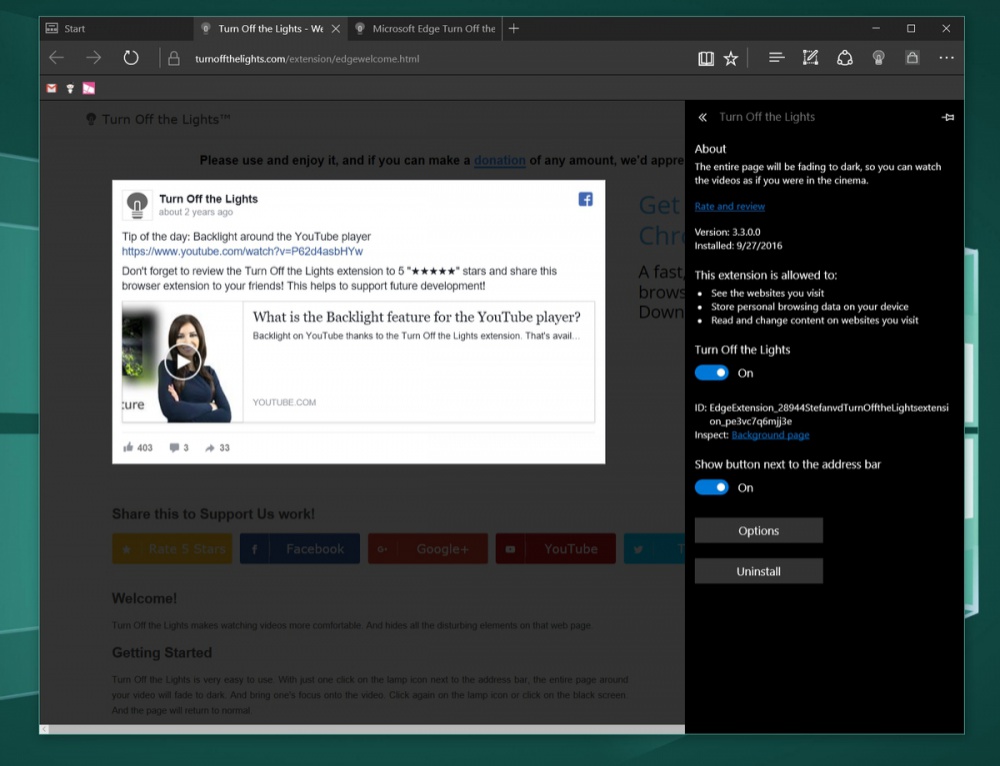Select the Turn Off the Lights - We tab
The image size is (1000, 766).
[x=270, y=29]
